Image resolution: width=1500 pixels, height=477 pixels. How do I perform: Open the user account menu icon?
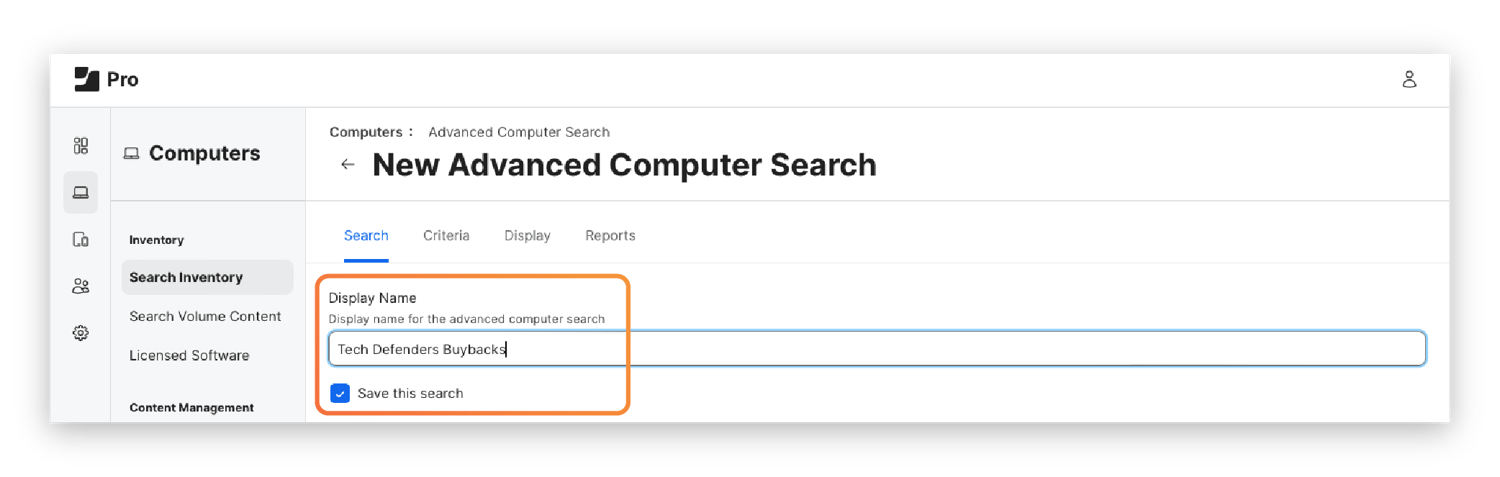coord(1409,79)
